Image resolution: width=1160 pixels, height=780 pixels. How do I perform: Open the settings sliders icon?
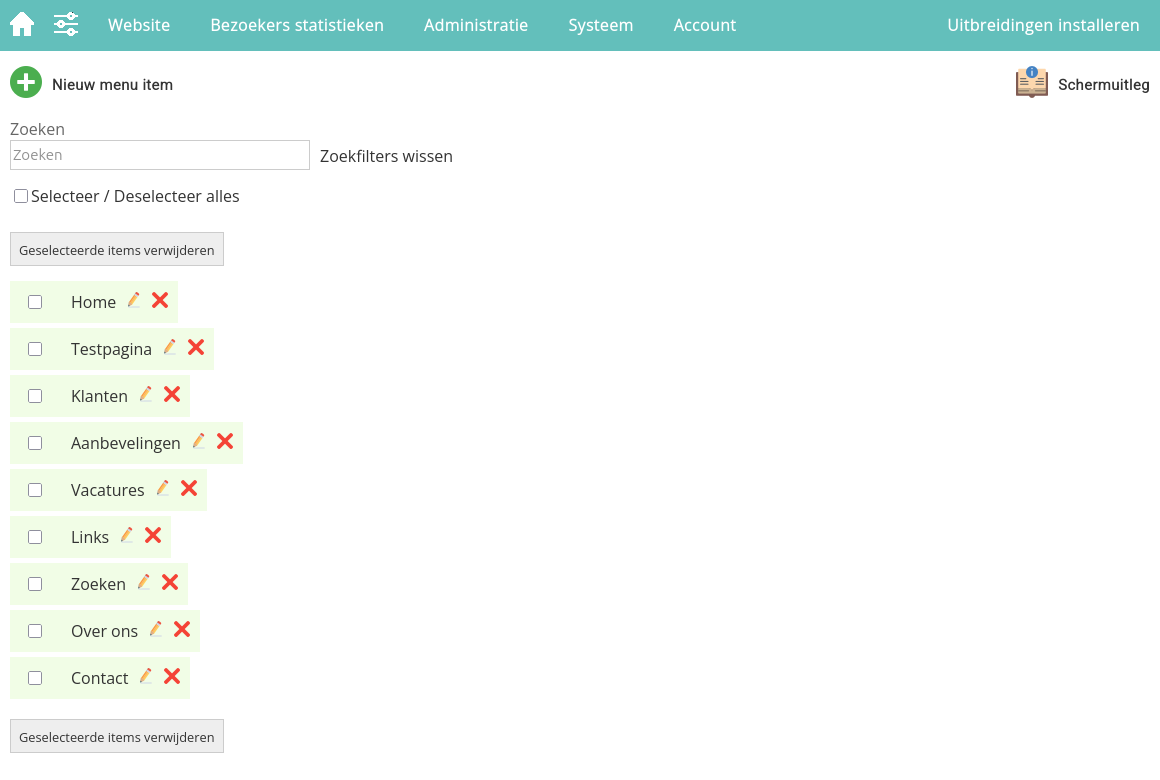66,24
